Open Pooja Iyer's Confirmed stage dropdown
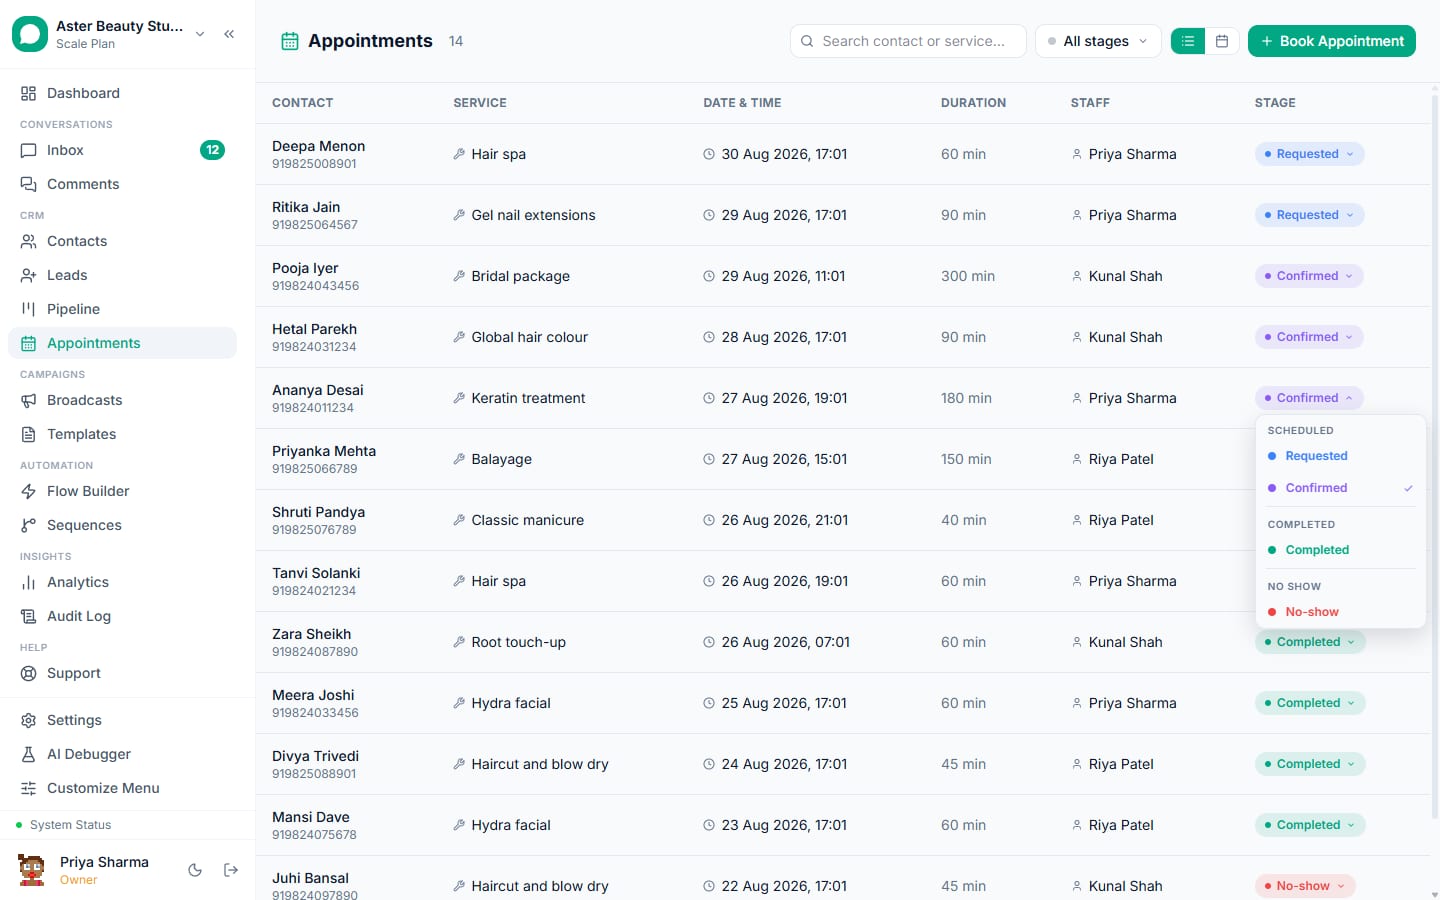 click(x=1309, y=276)
